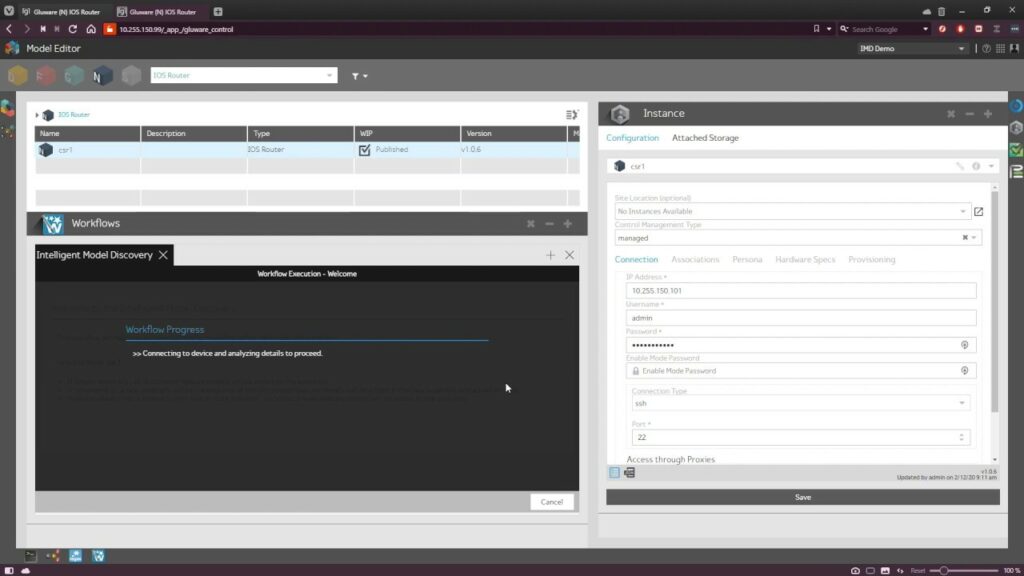Show the Password field contents

[x=964, y=344]
